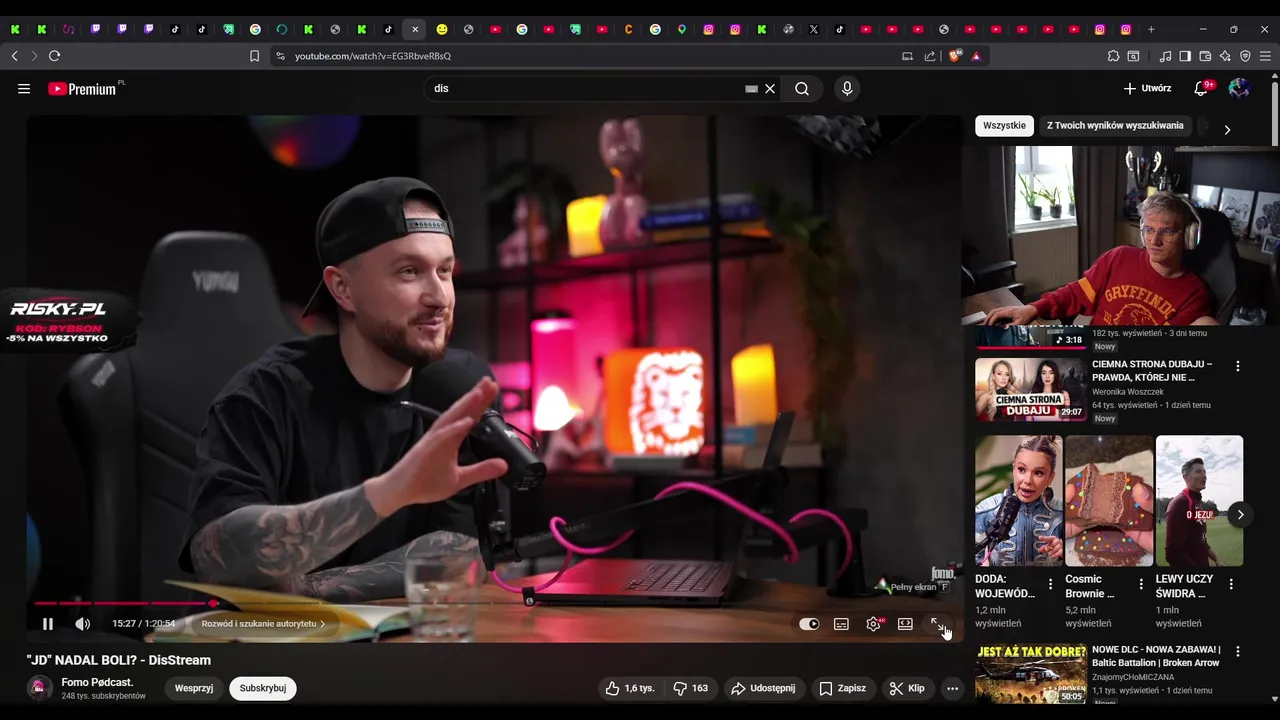Create a clip with Klip button
This screenshot has width=1280, height=720.
click(x=907, y=688)
